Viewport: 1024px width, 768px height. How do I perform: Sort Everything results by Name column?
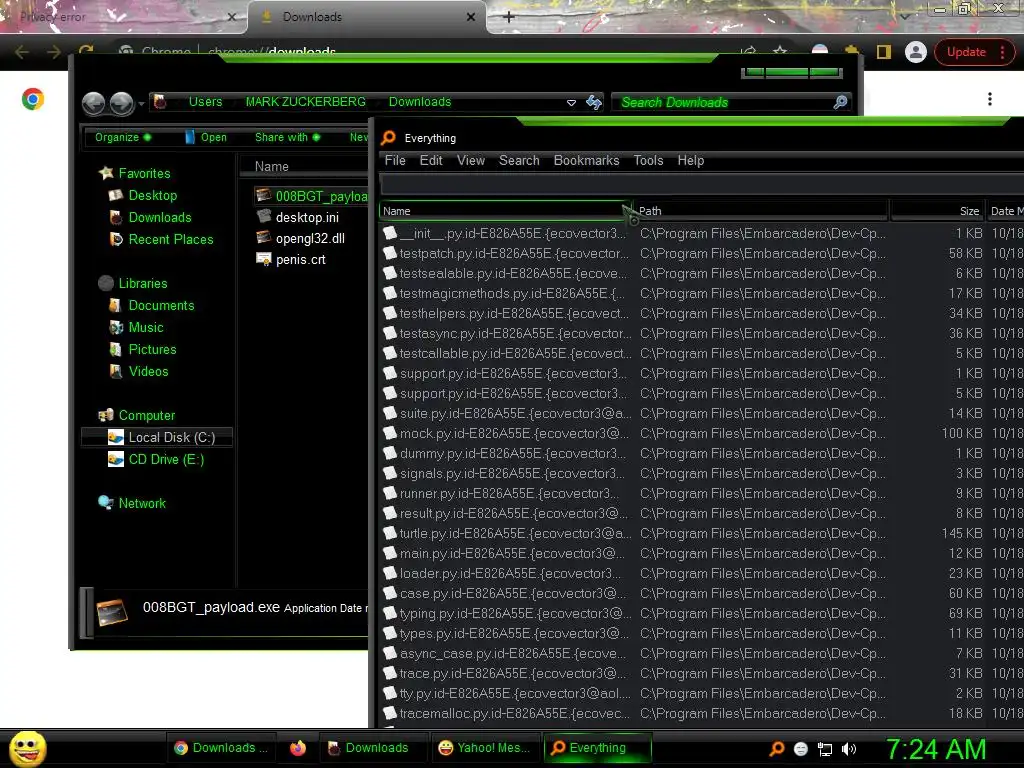pos(504,211)
